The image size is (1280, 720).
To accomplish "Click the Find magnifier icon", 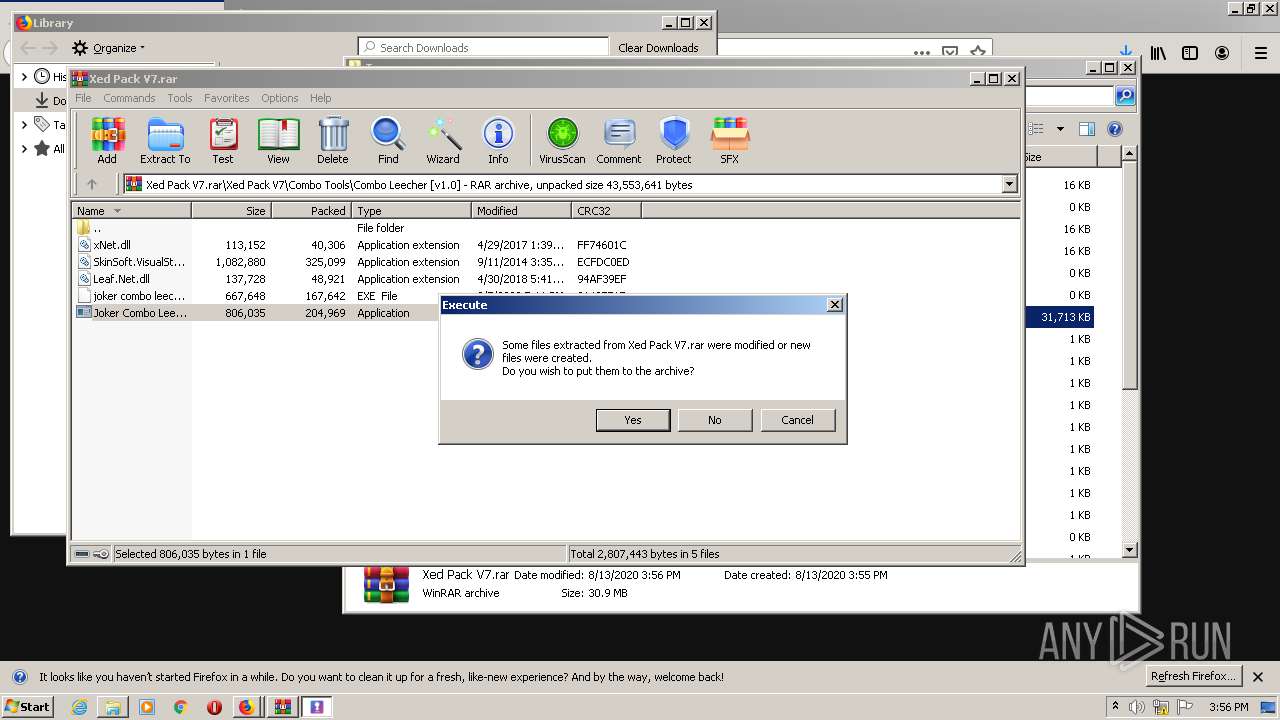I will (388, 140).
